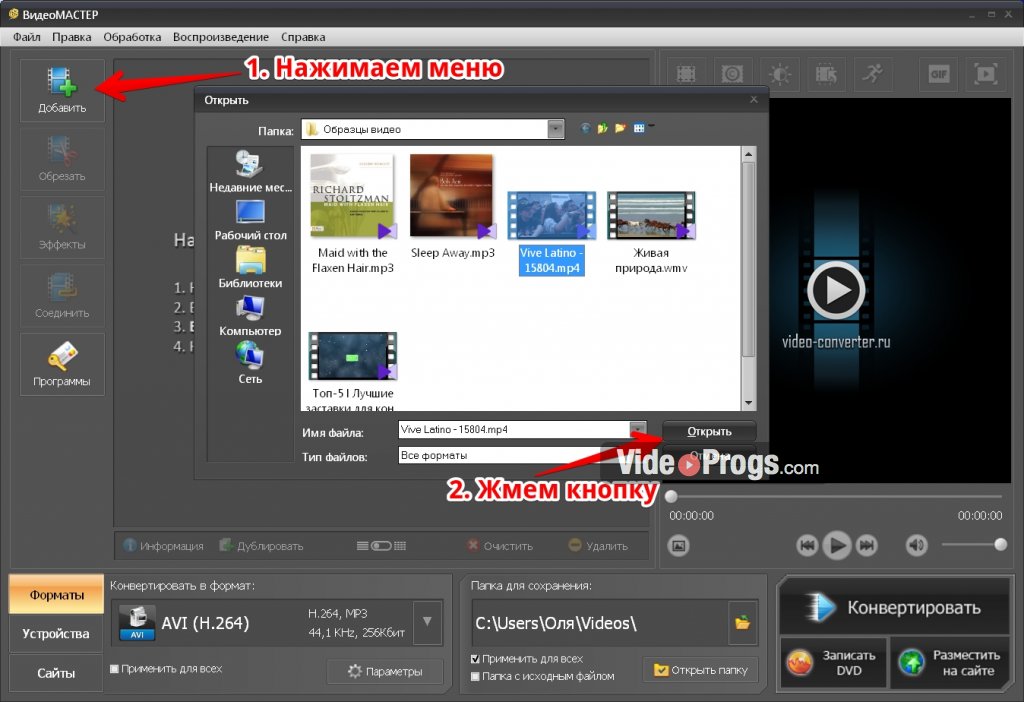Create a GIF with the GIF icon
Image resolution: width=1024 pixels, height=702 pixels.
click(938, 74)
